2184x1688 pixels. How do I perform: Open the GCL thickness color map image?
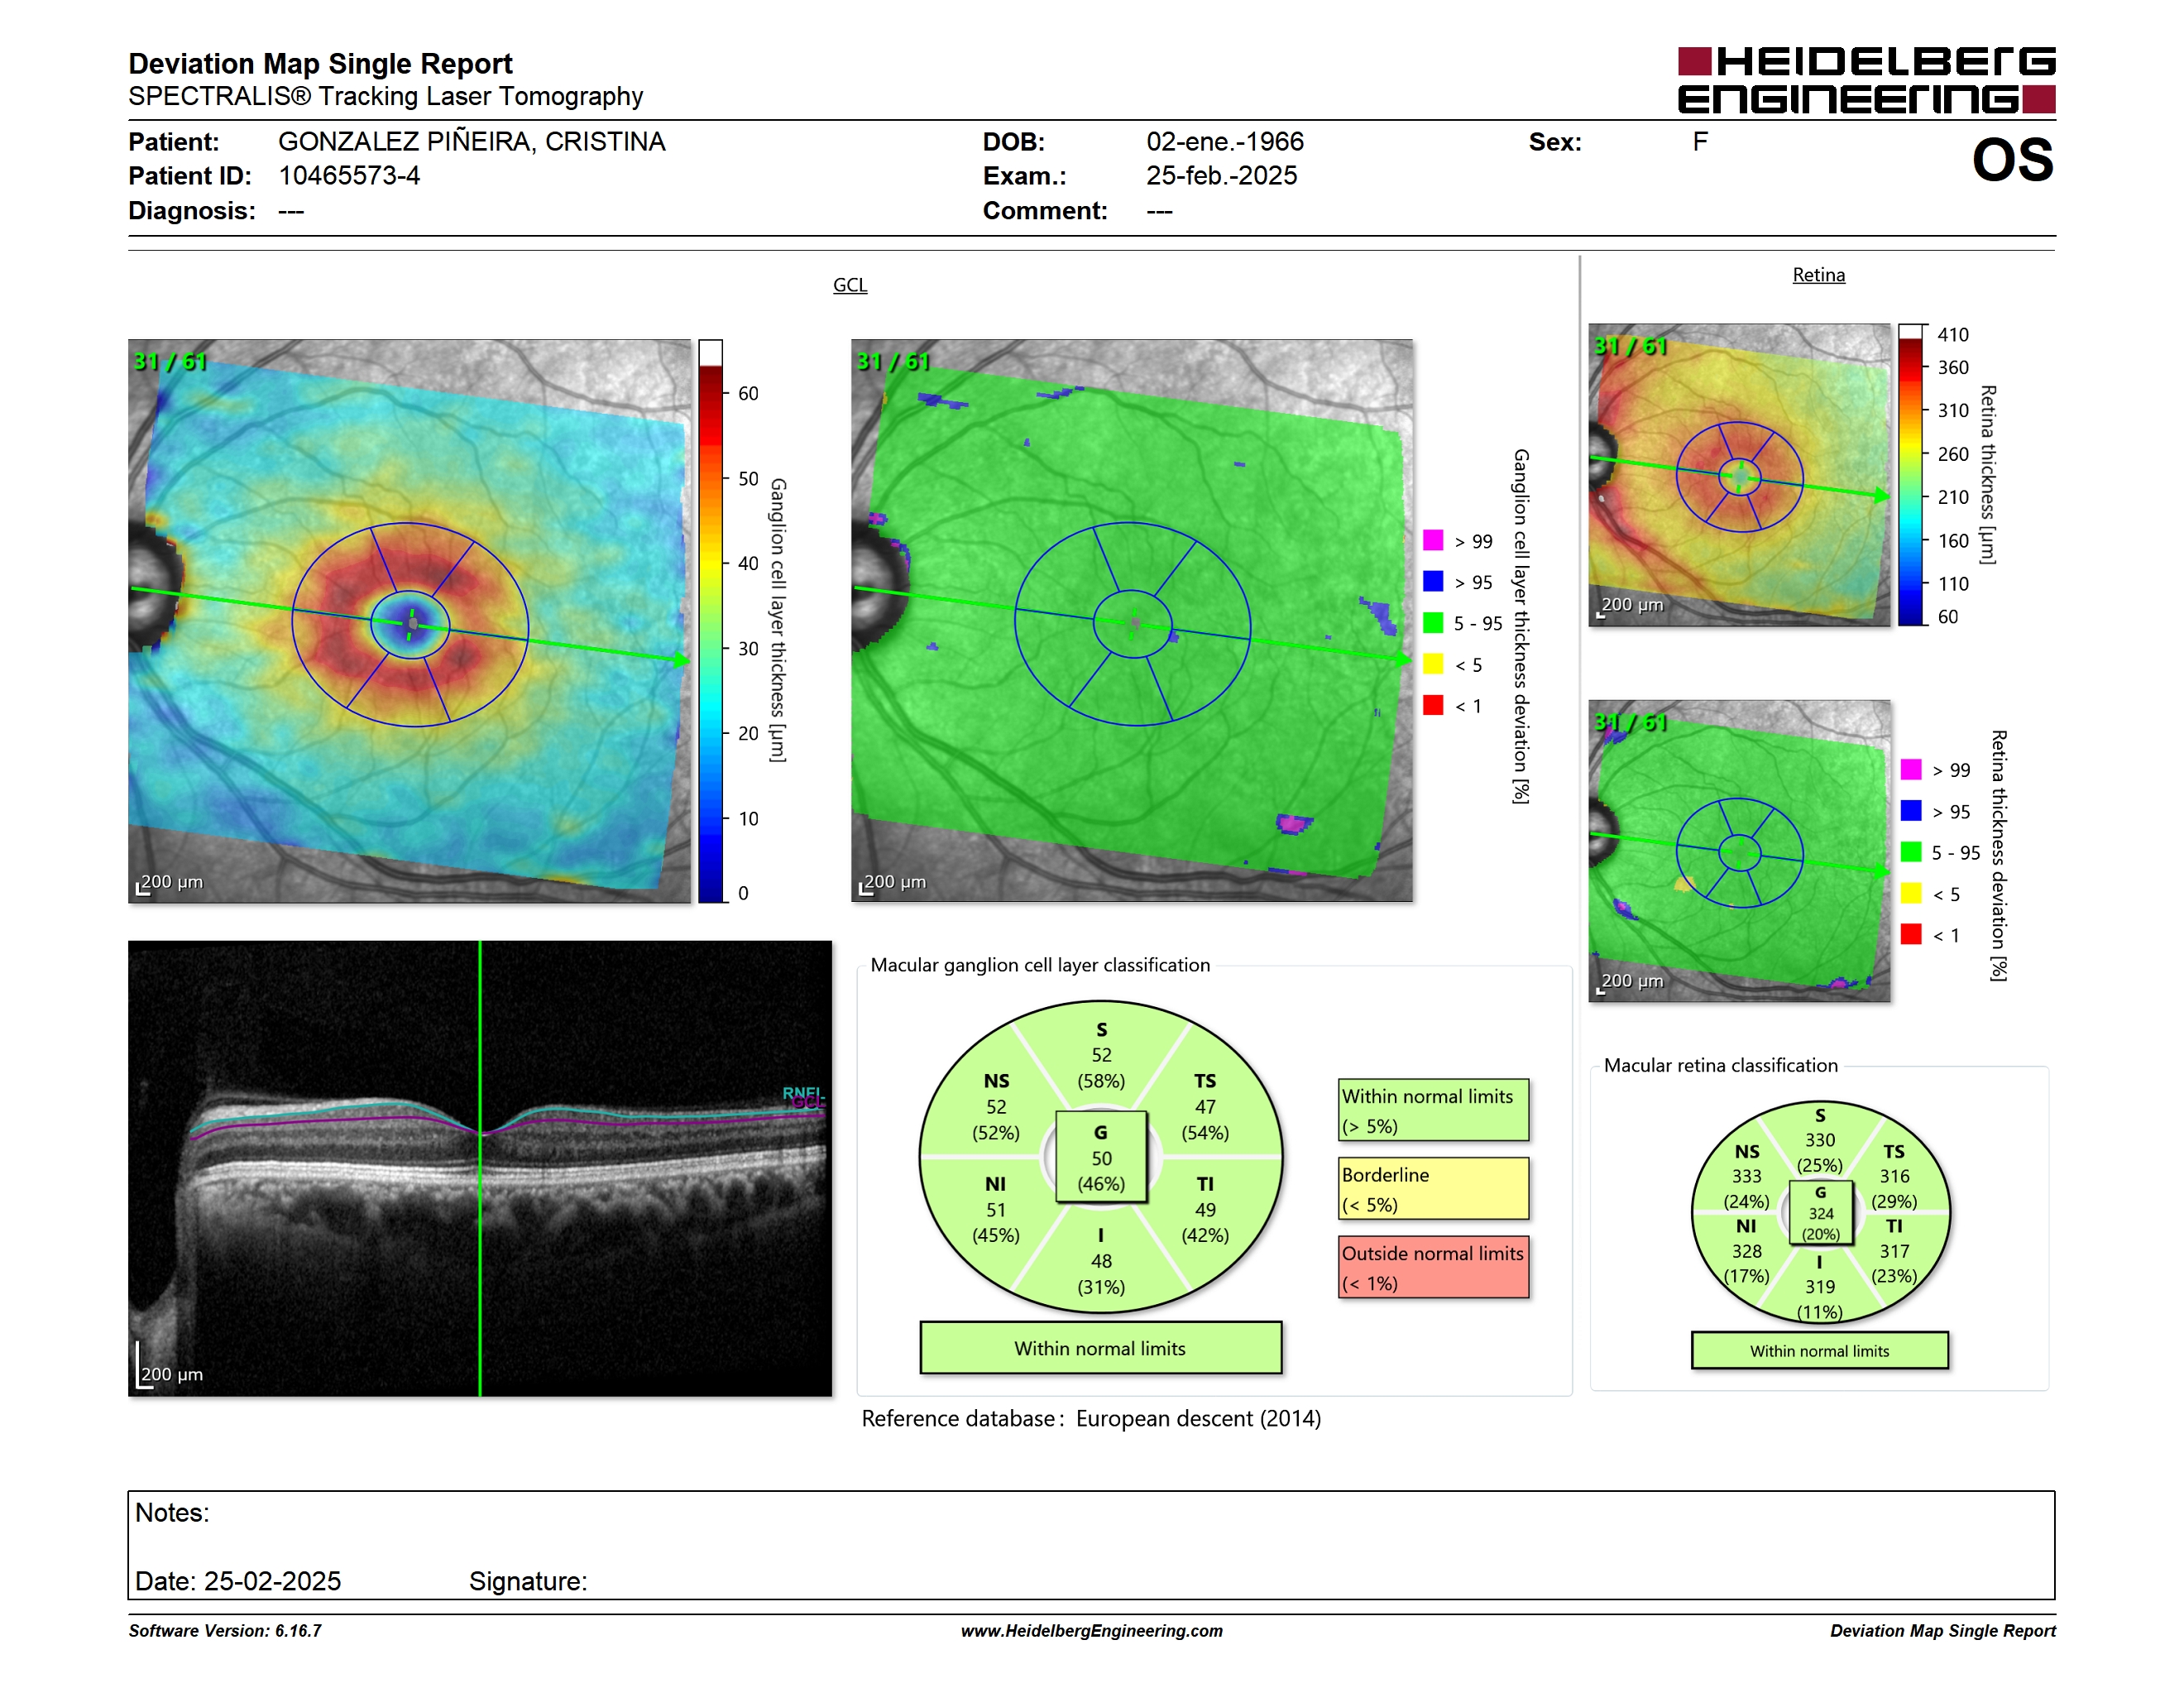click(x=409, y=621)
